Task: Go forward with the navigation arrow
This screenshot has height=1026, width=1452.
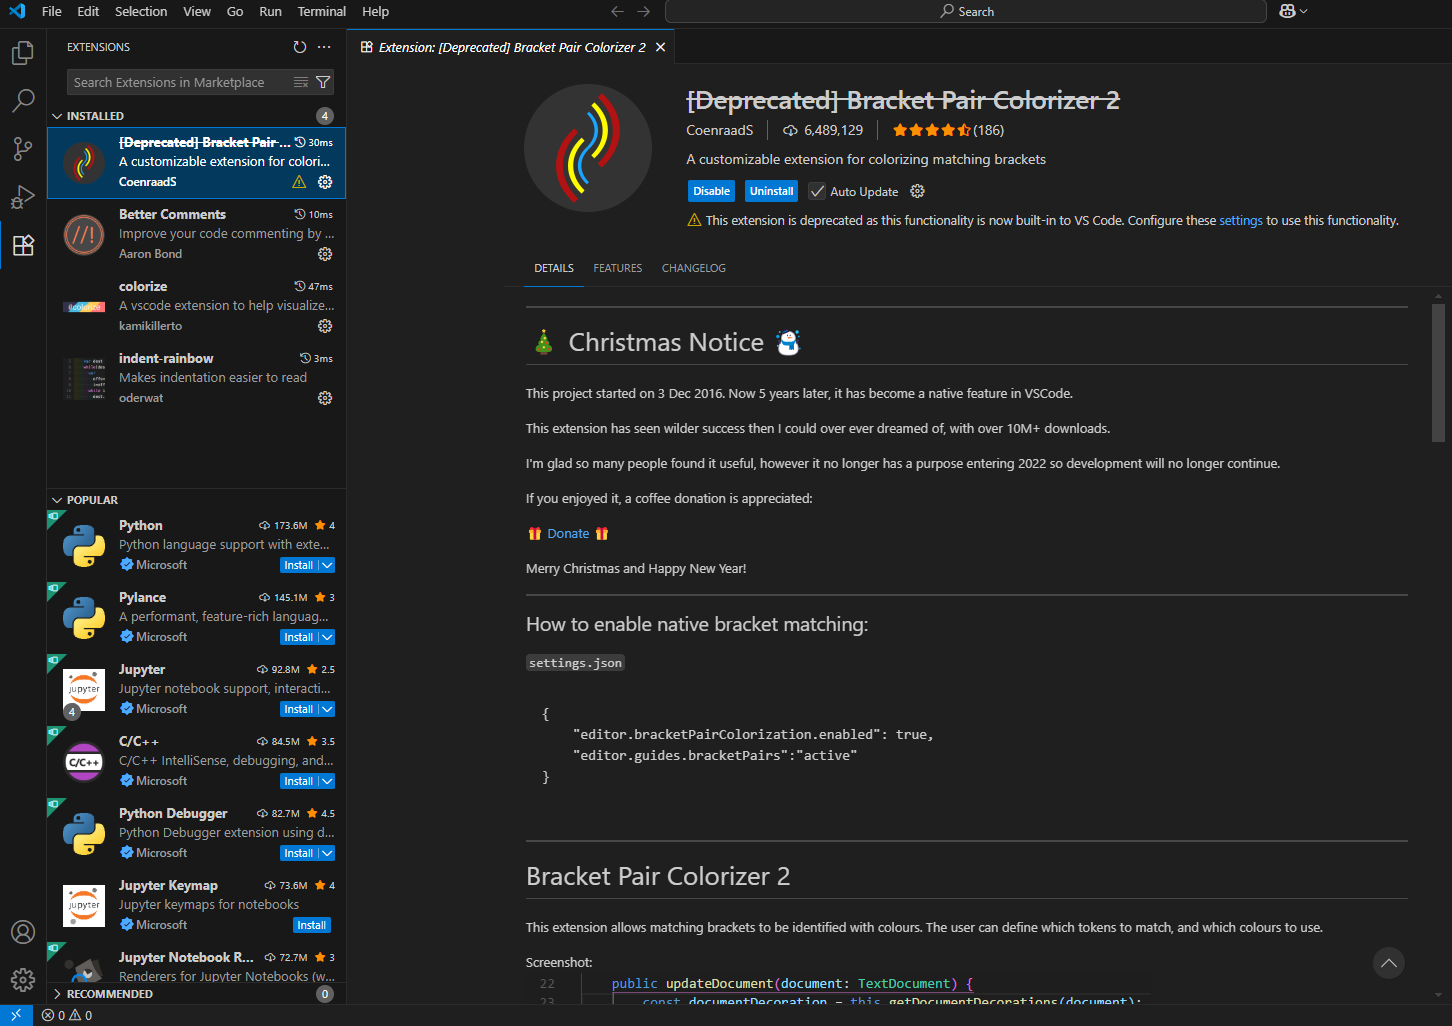Action: pos(644,11)
